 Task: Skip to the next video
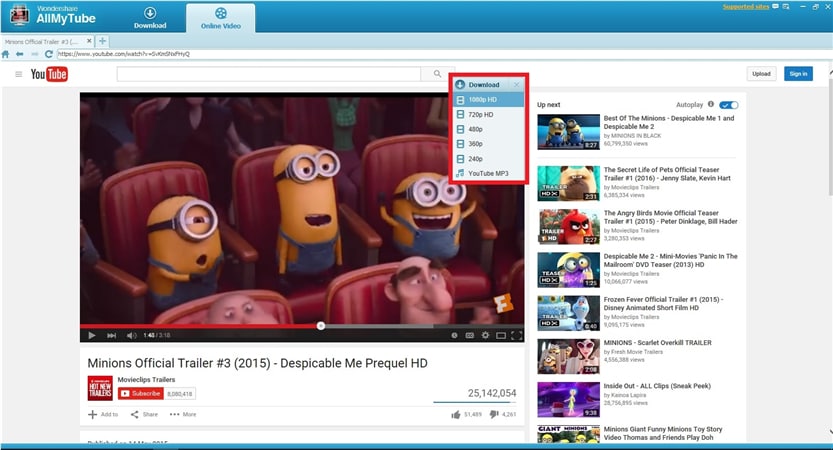click(x=112, y=335)
